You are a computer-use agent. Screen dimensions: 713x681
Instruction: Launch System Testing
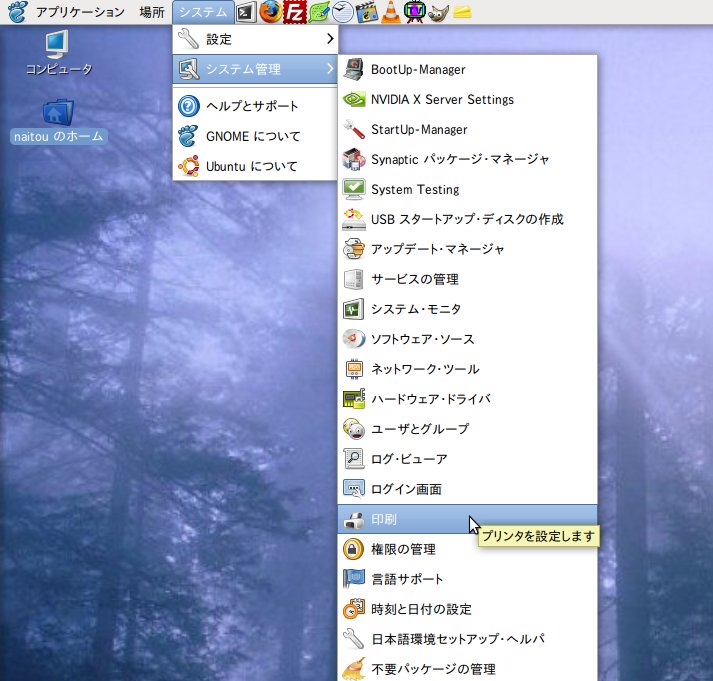click(x=467, y=190)
